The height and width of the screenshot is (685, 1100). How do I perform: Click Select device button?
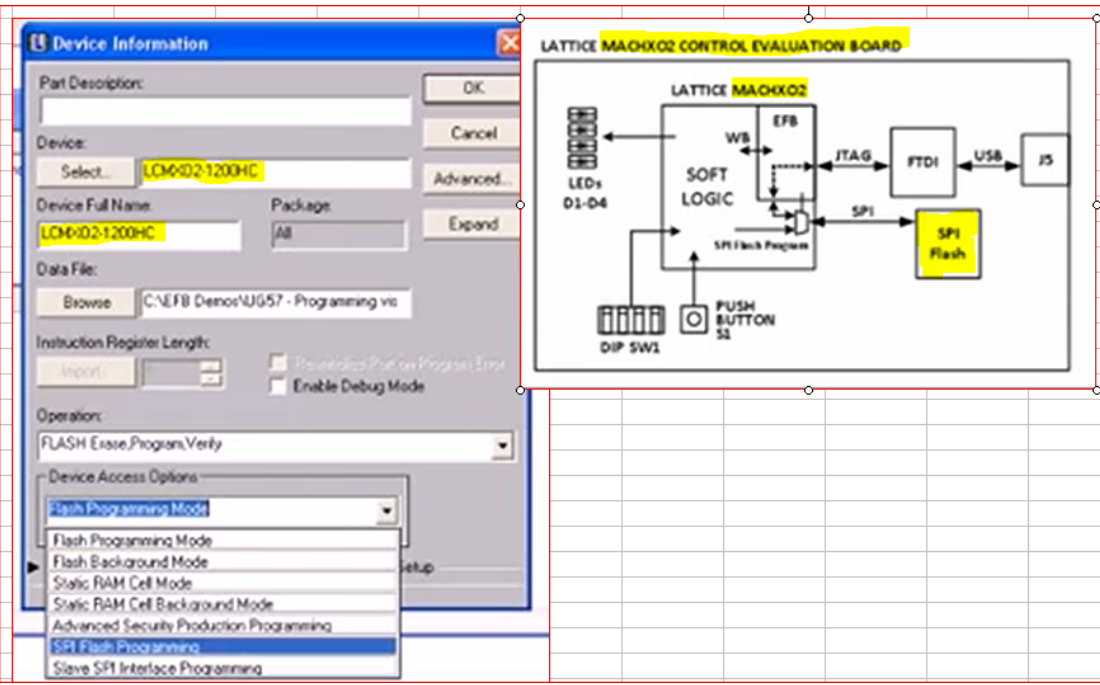coord(86,172)
